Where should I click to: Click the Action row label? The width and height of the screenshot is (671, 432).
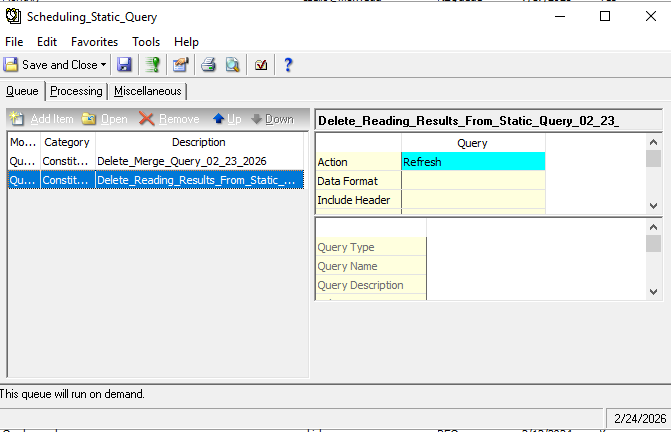coord(359,162)
